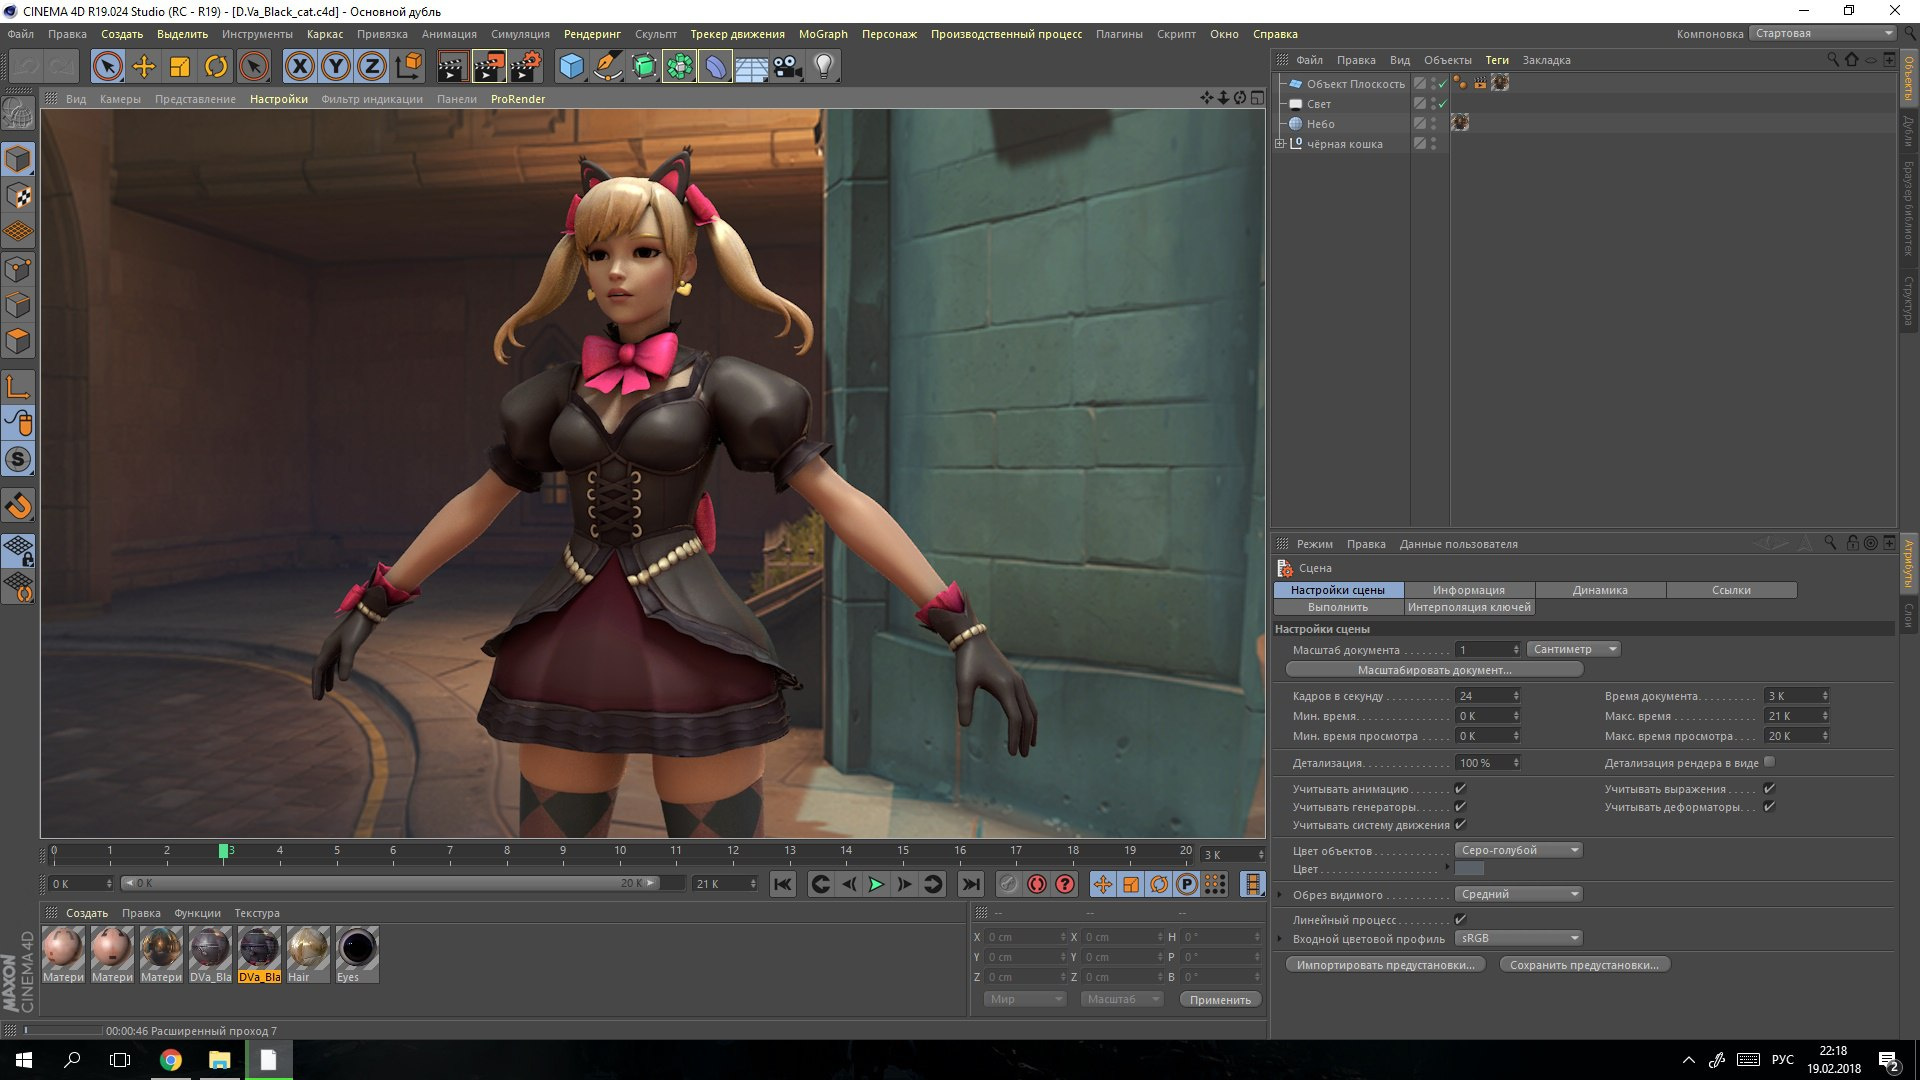Open the Компоновка Стартовая layout dropdown

(x=1823, y=34)
